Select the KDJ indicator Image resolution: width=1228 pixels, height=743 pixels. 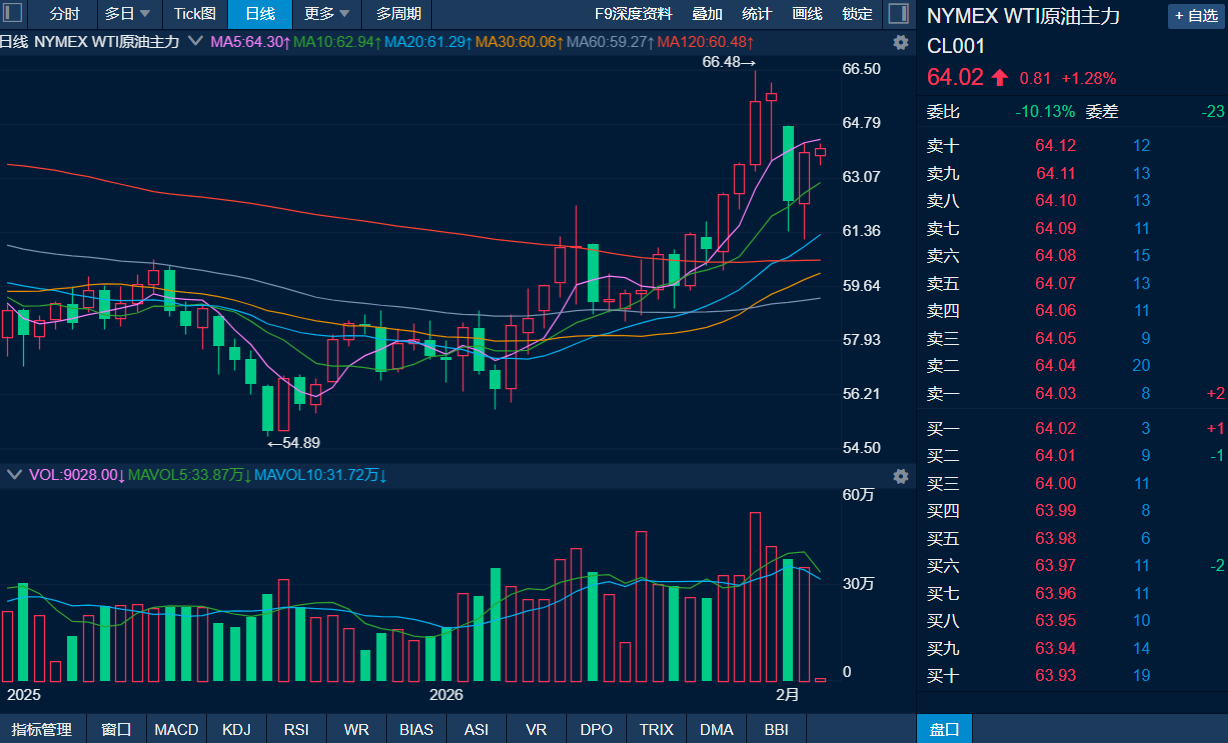pos(237,729)
